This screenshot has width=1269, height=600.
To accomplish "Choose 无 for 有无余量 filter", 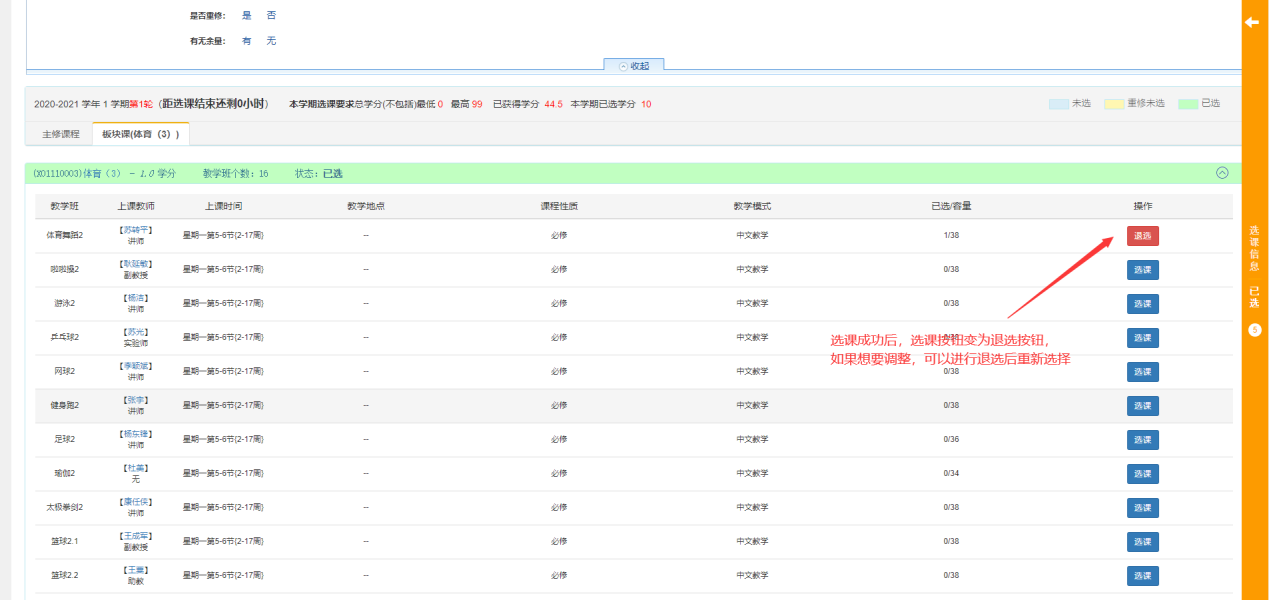I will coord(271,41).
